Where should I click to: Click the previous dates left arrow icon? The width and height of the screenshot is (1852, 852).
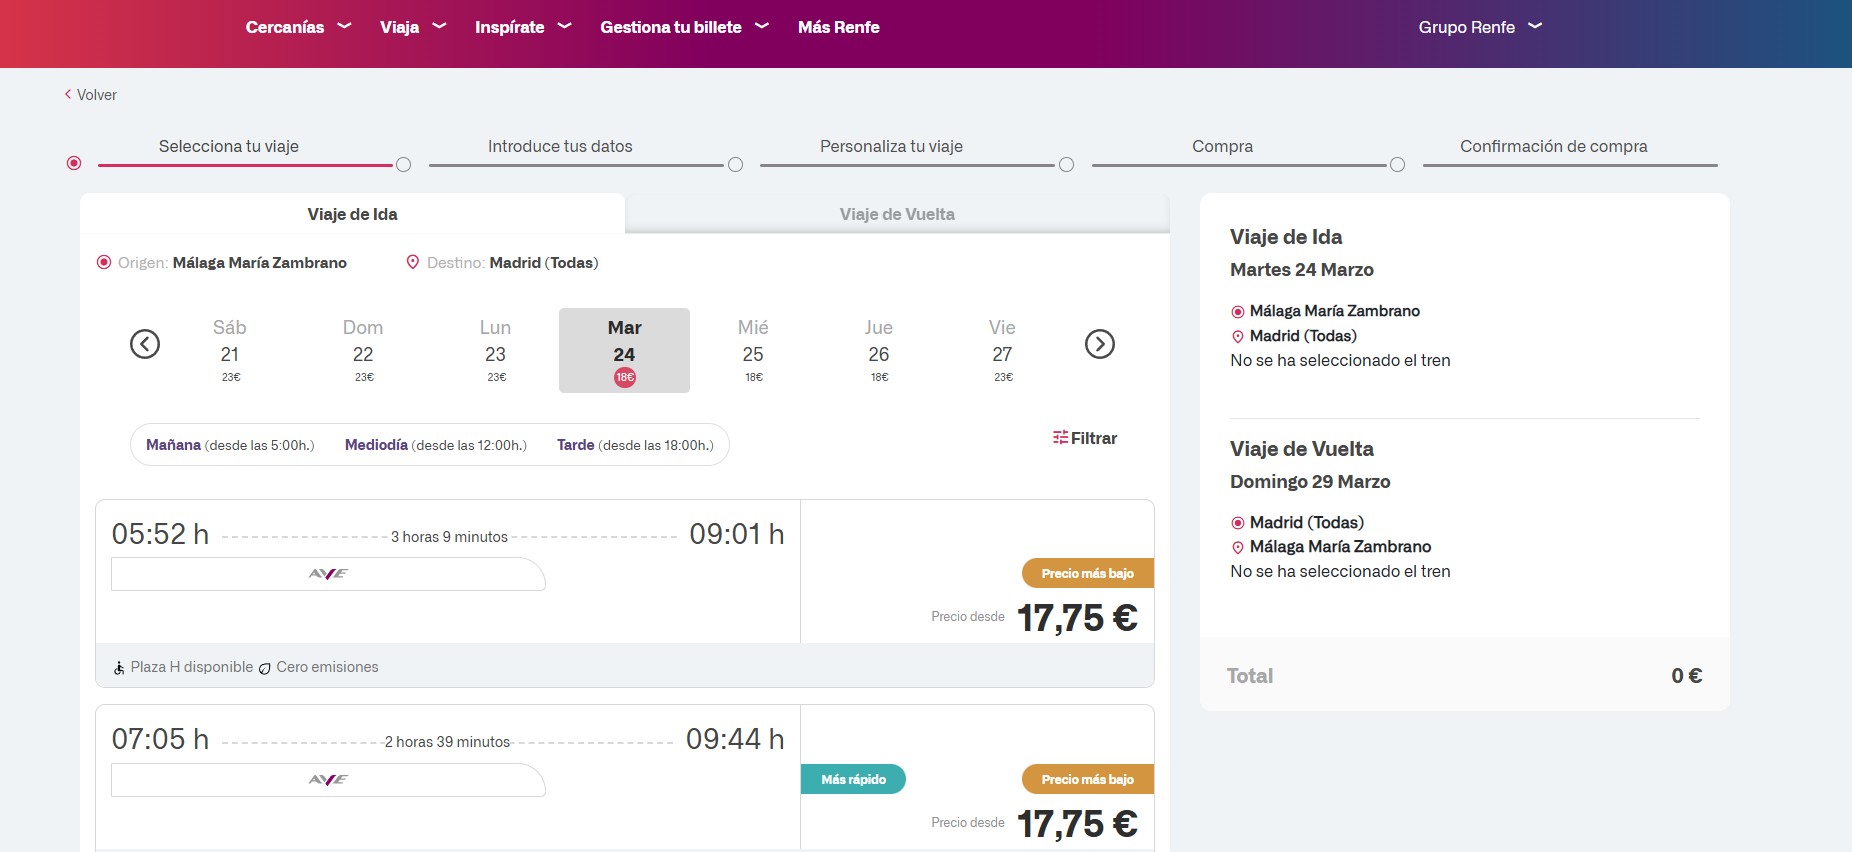pyautogui.click(x=145, y=344)
